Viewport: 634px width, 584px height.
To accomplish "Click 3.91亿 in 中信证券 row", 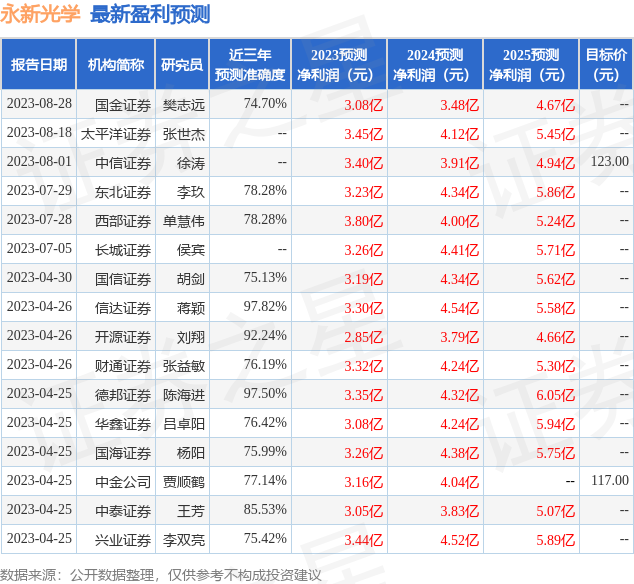I will point(460,163).
